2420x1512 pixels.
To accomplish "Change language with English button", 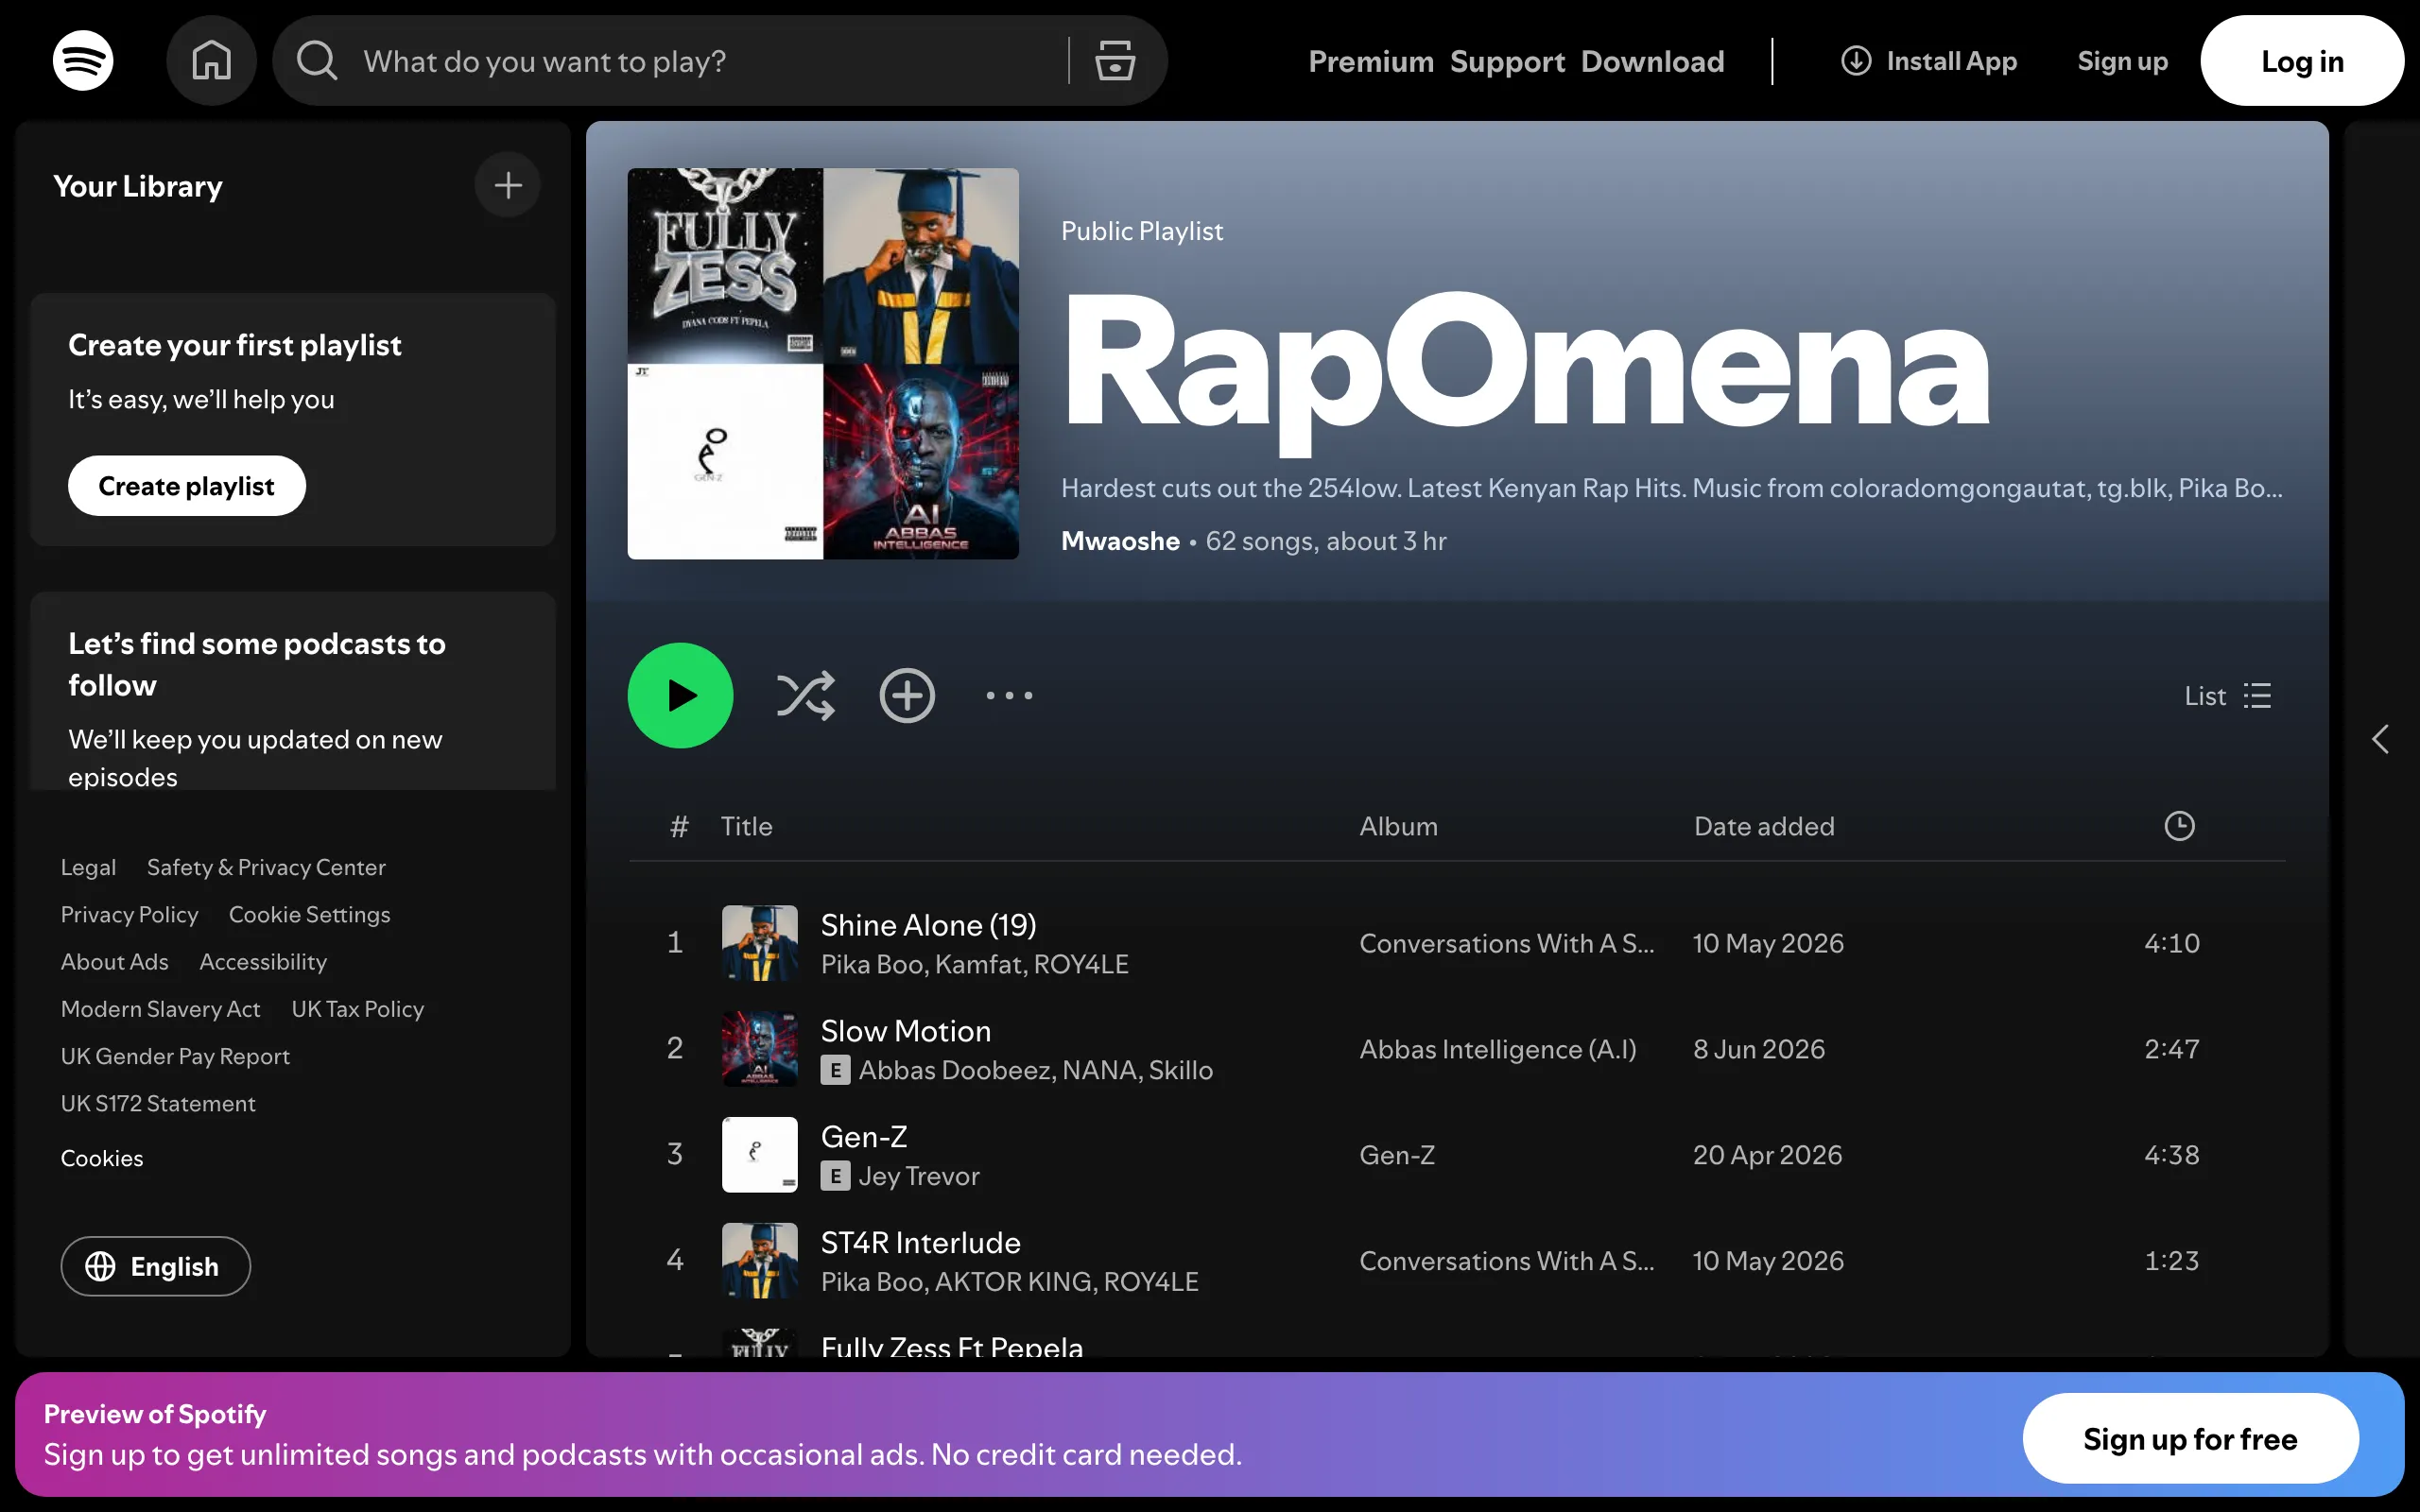I will coord(155,1266).
